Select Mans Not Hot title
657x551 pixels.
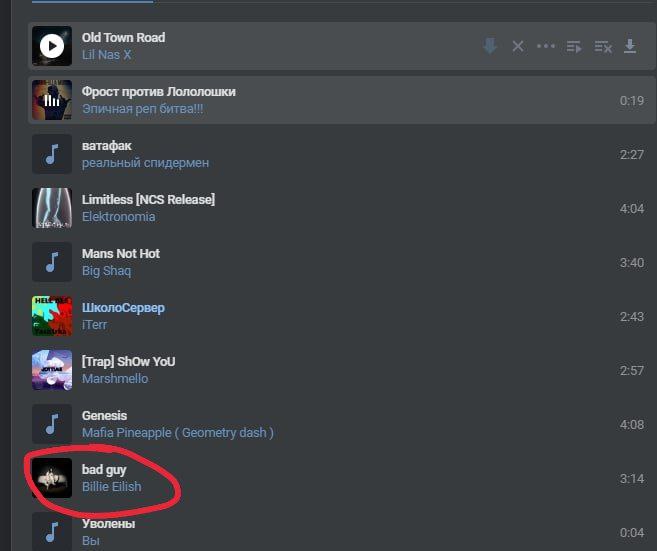click(x=121, y=254)
